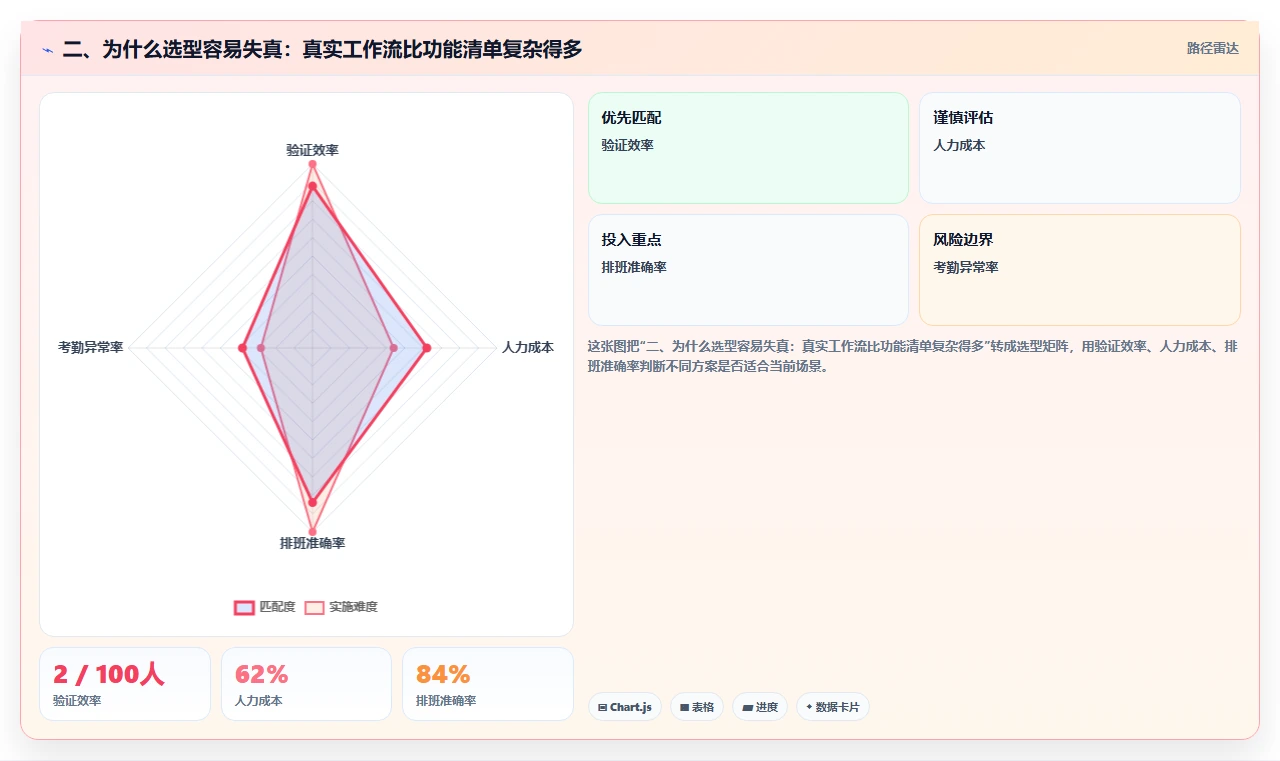This screenshot has width=1280, height=761.
Task: Click the Chart.js tag pill
Action: [x=624, y=707]
